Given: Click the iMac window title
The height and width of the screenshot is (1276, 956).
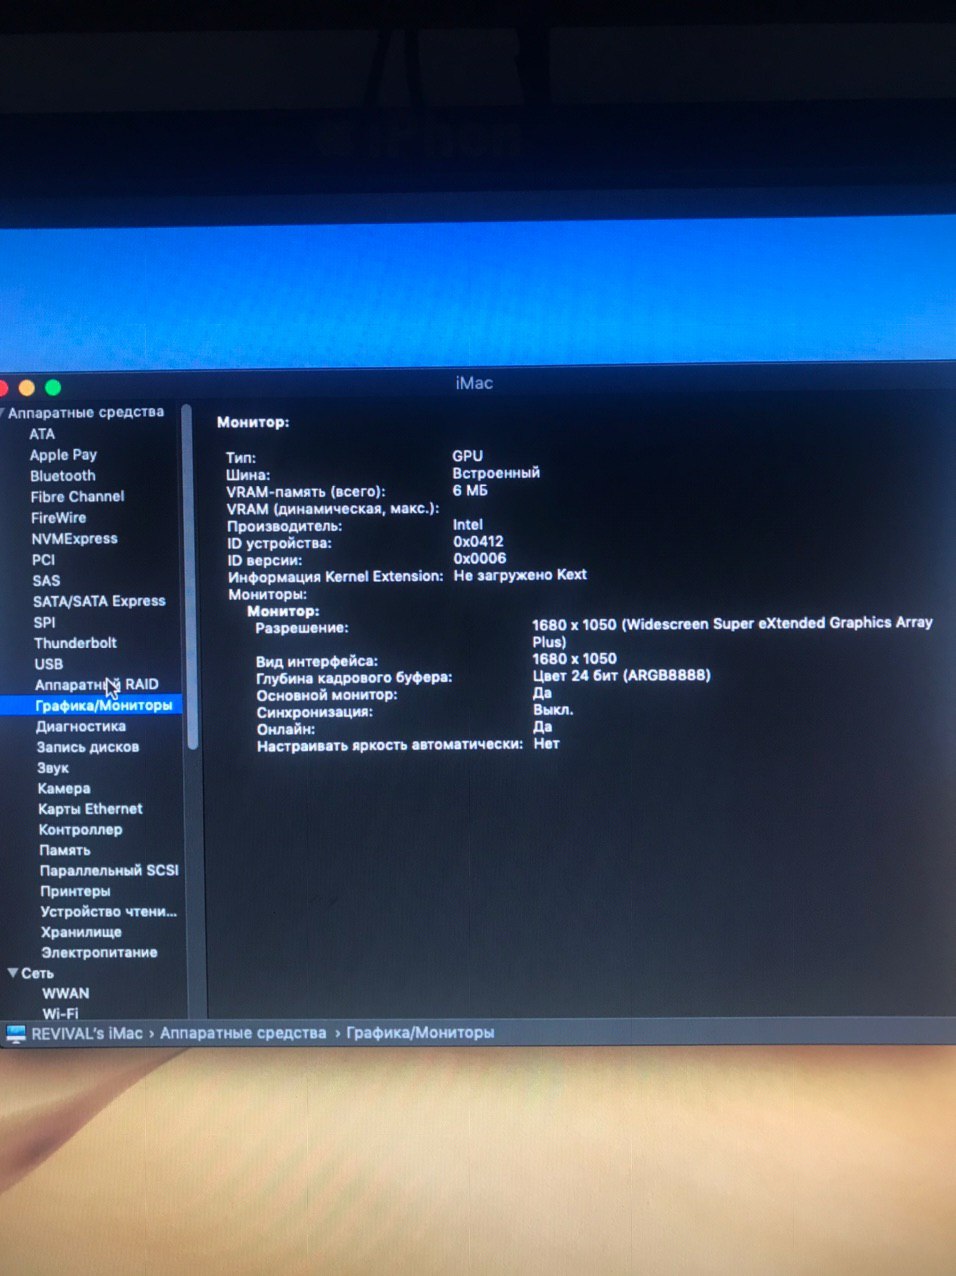Looking at the screenshot, I should pos(474,383).
